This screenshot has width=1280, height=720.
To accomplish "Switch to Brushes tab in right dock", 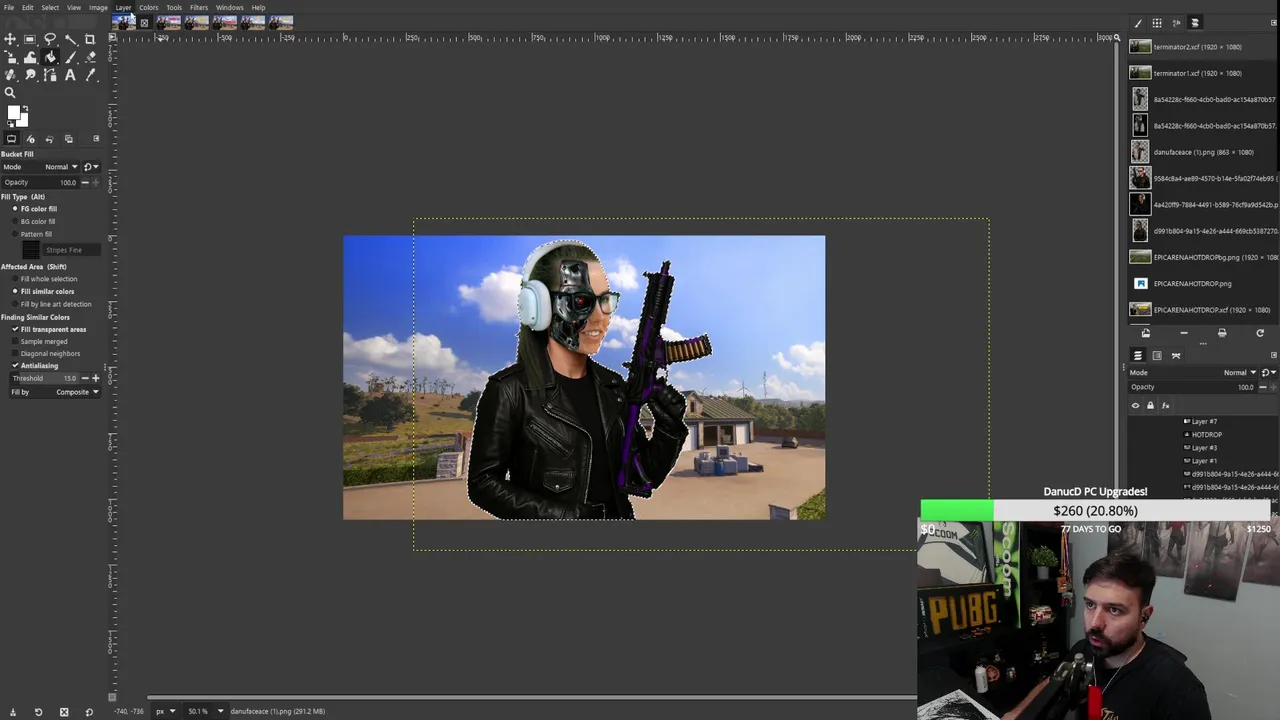I will click(1138, 23).
